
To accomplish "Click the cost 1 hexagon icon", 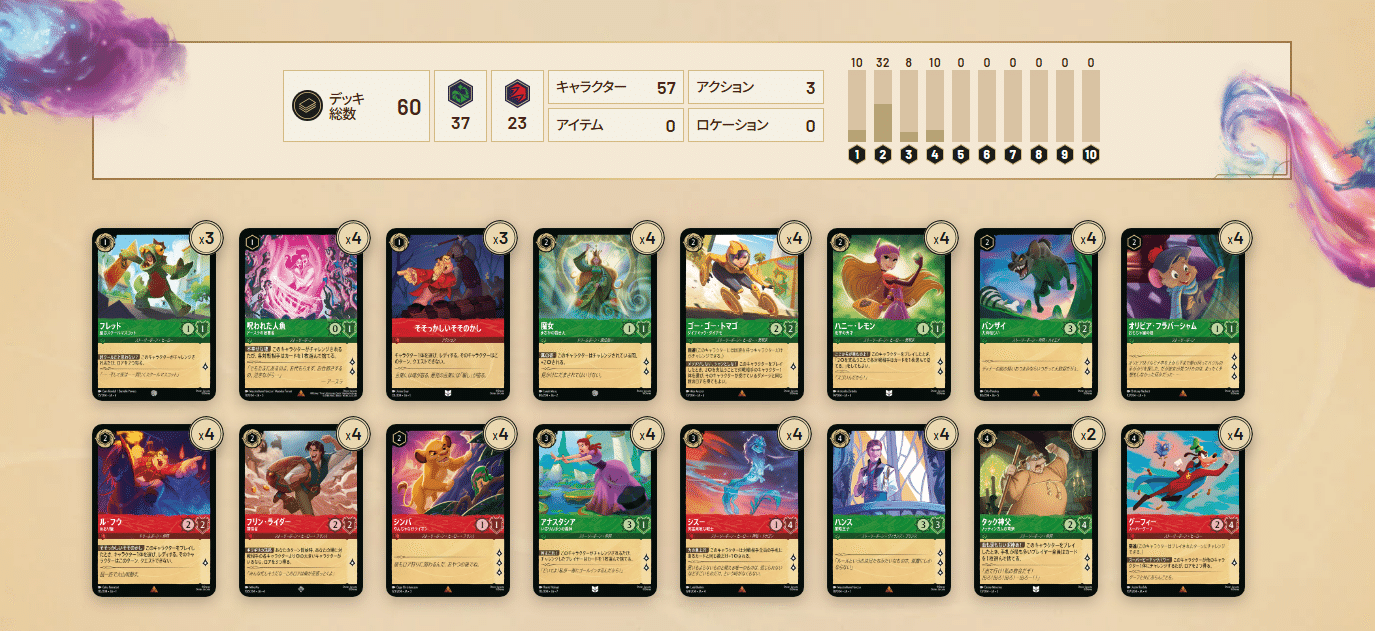I will coord(856,155).
